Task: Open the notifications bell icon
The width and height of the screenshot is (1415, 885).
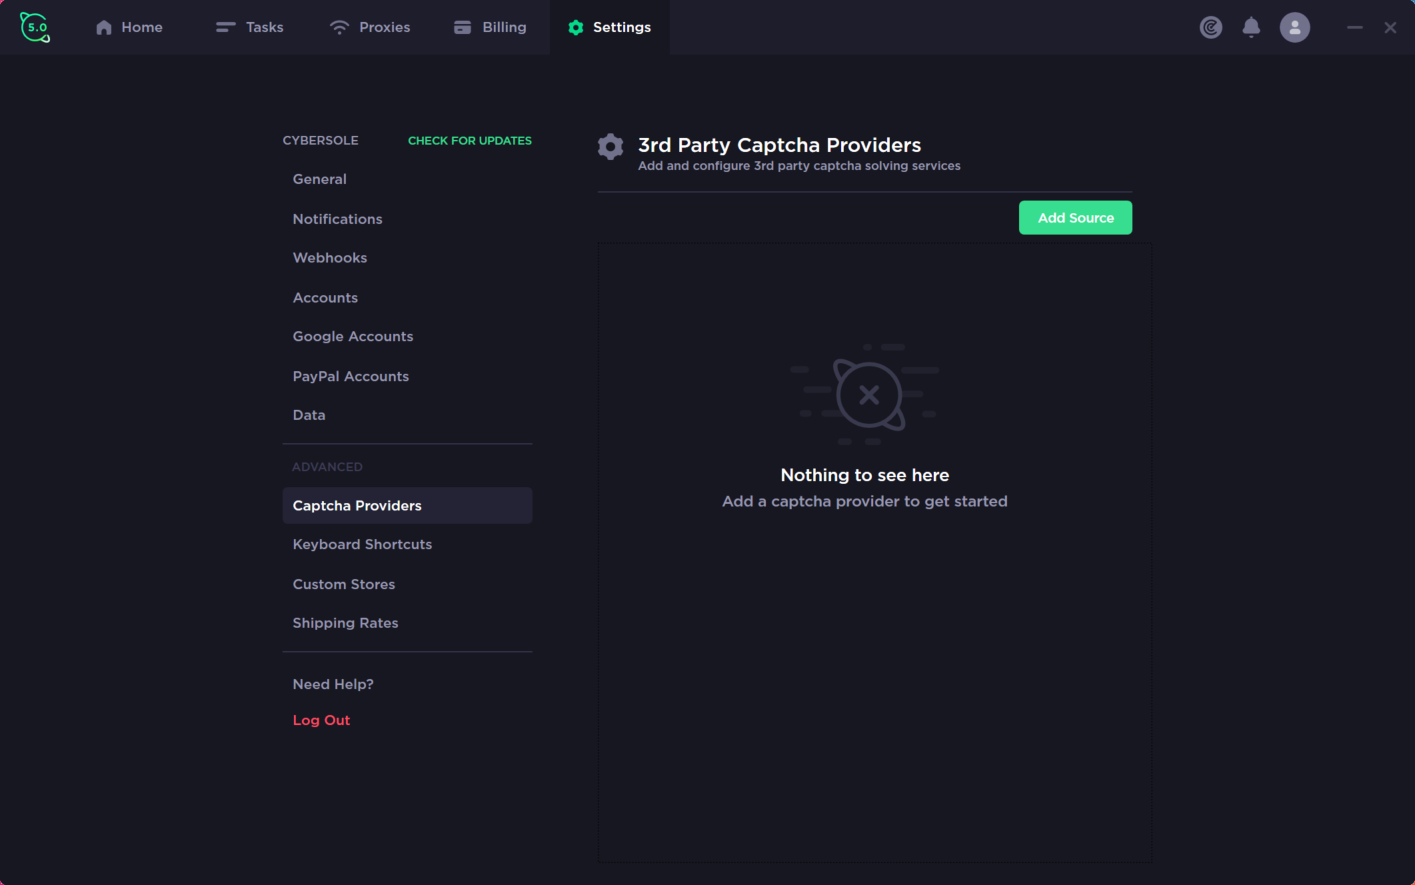Action: coord(1251,27)
